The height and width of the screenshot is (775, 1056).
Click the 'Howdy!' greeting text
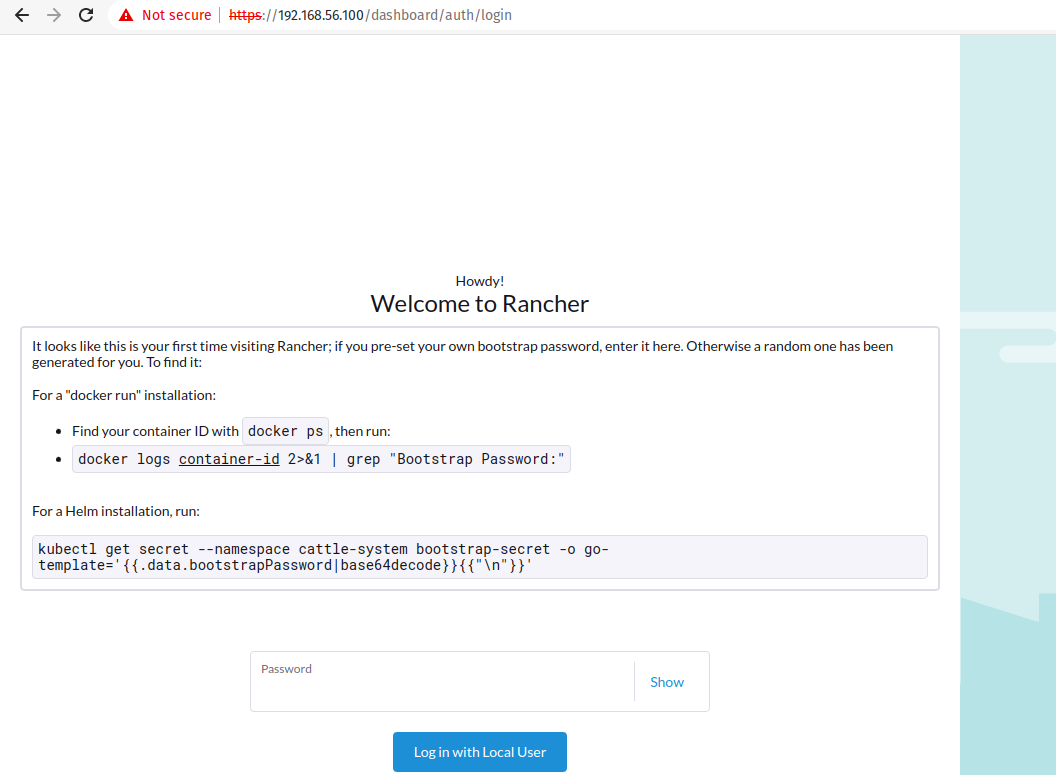pyautogui.click(x=480, y=281)
